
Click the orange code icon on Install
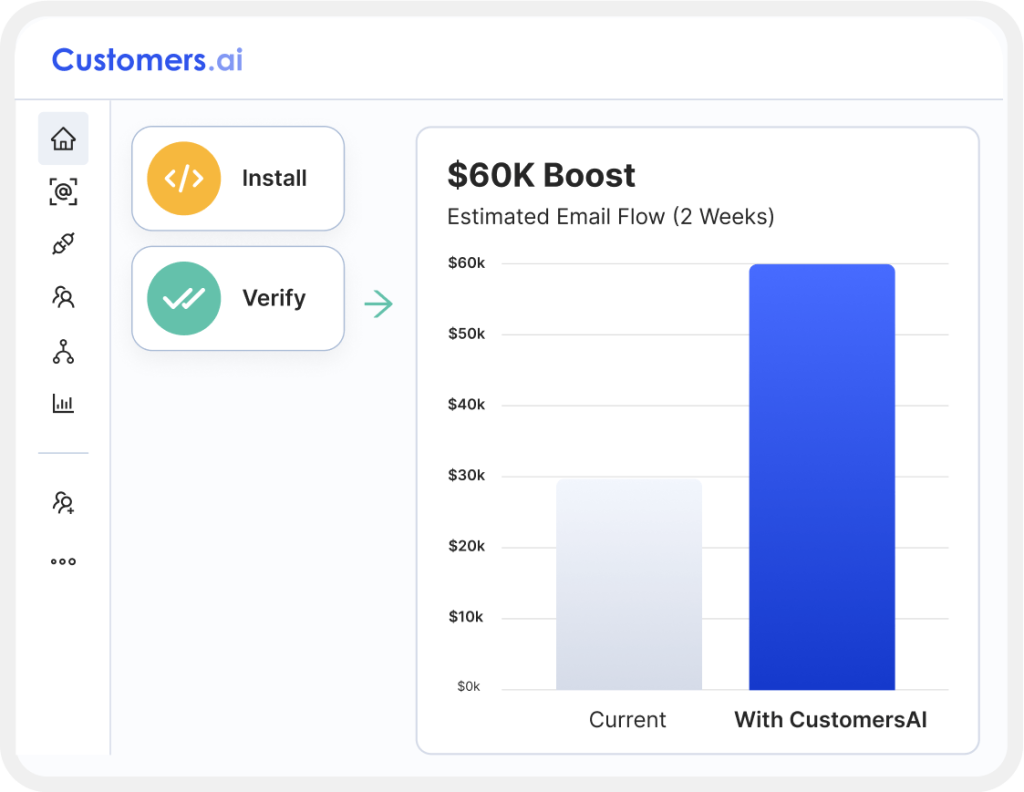tap(183, 179)
